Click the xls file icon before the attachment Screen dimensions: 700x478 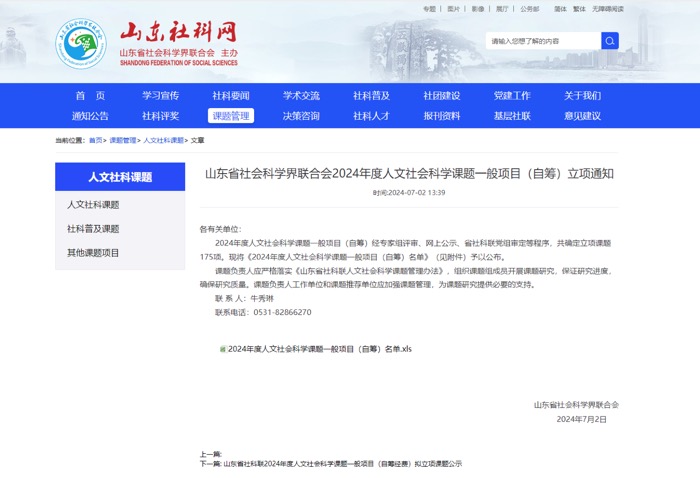[x=223, y=349]
